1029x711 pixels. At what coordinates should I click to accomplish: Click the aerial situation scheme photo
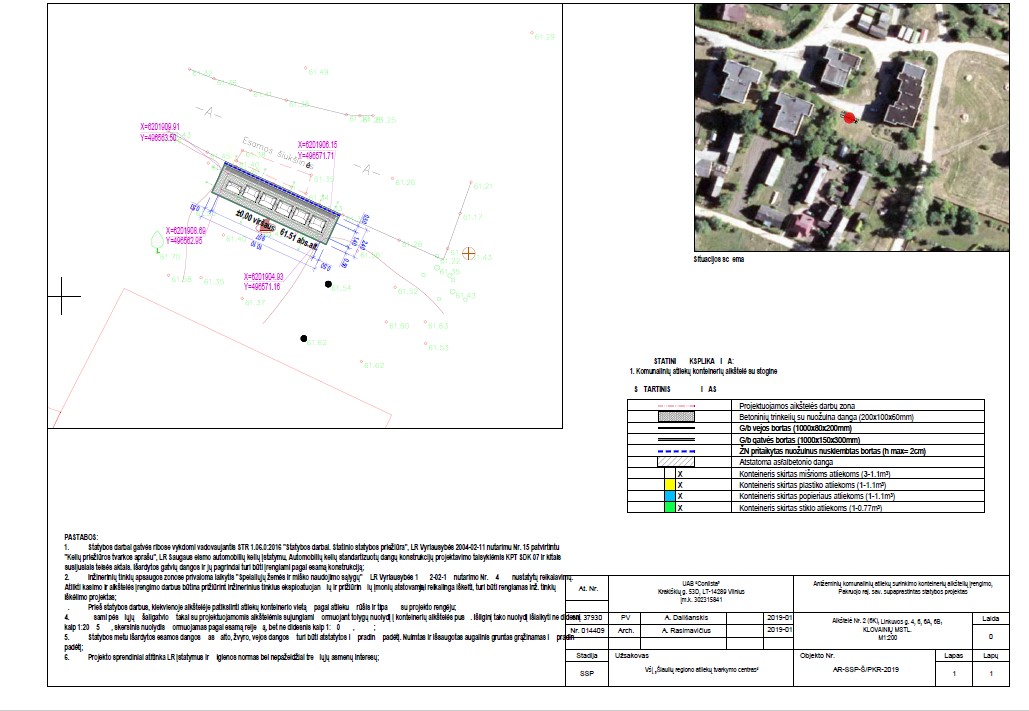click(852, 127)
